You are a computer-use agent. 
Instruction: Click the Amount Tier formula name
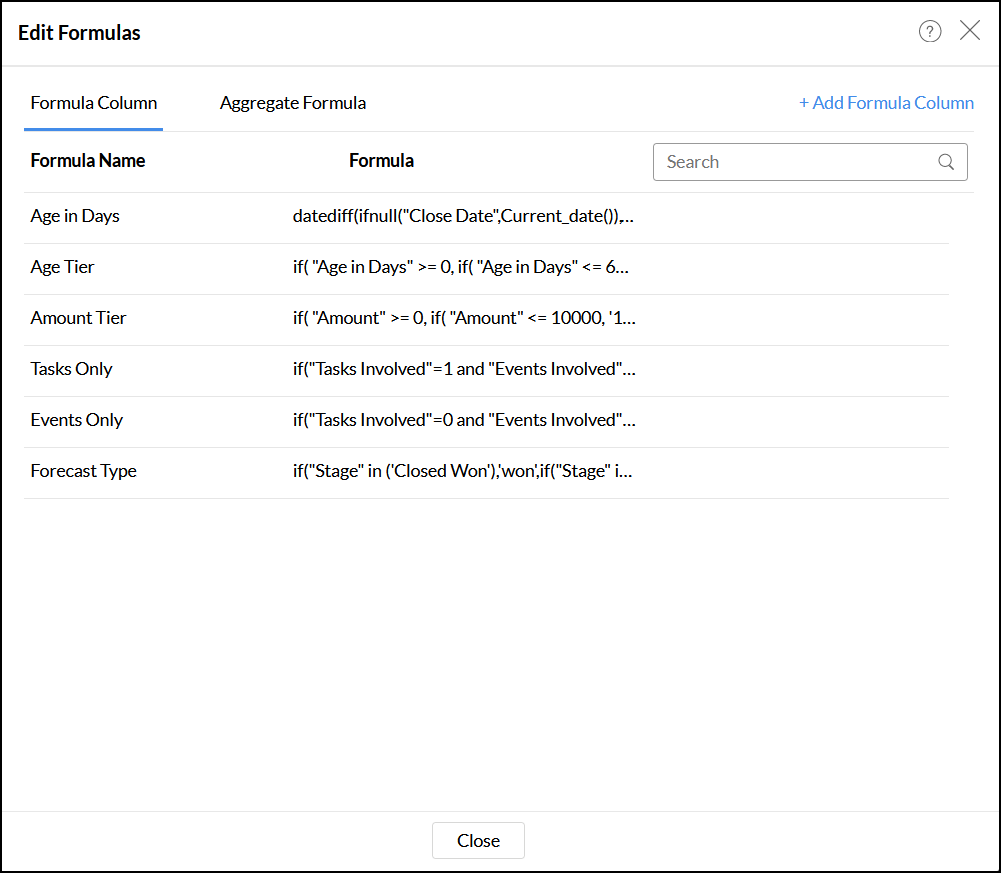click(x=79, y=318)
